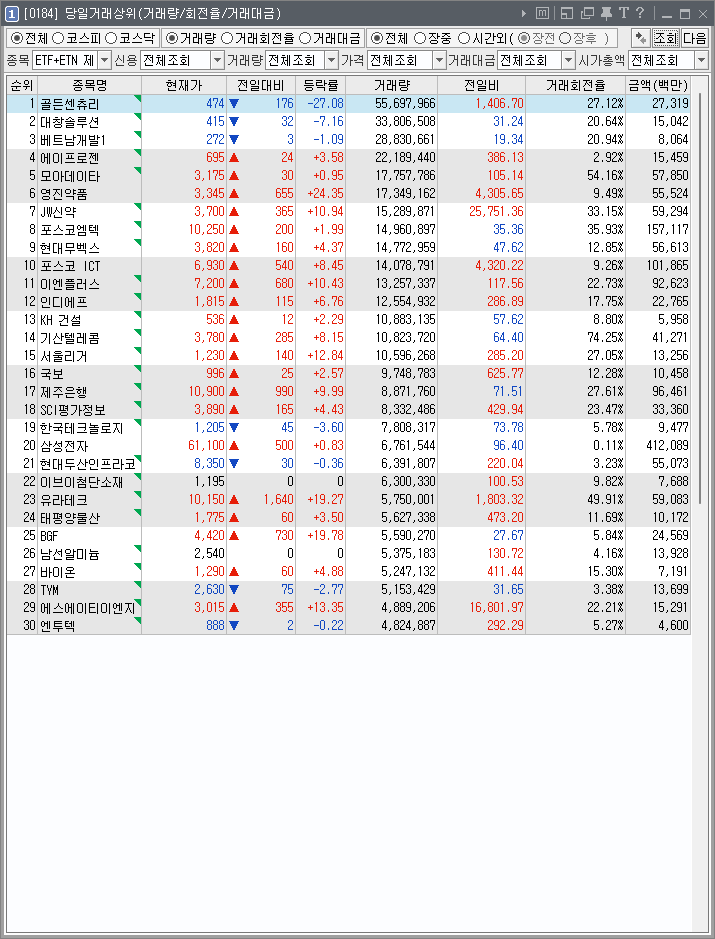Select stock 현대두산인프라코
The width and height of the screenshot is (715, 939).
coord(87,464)
